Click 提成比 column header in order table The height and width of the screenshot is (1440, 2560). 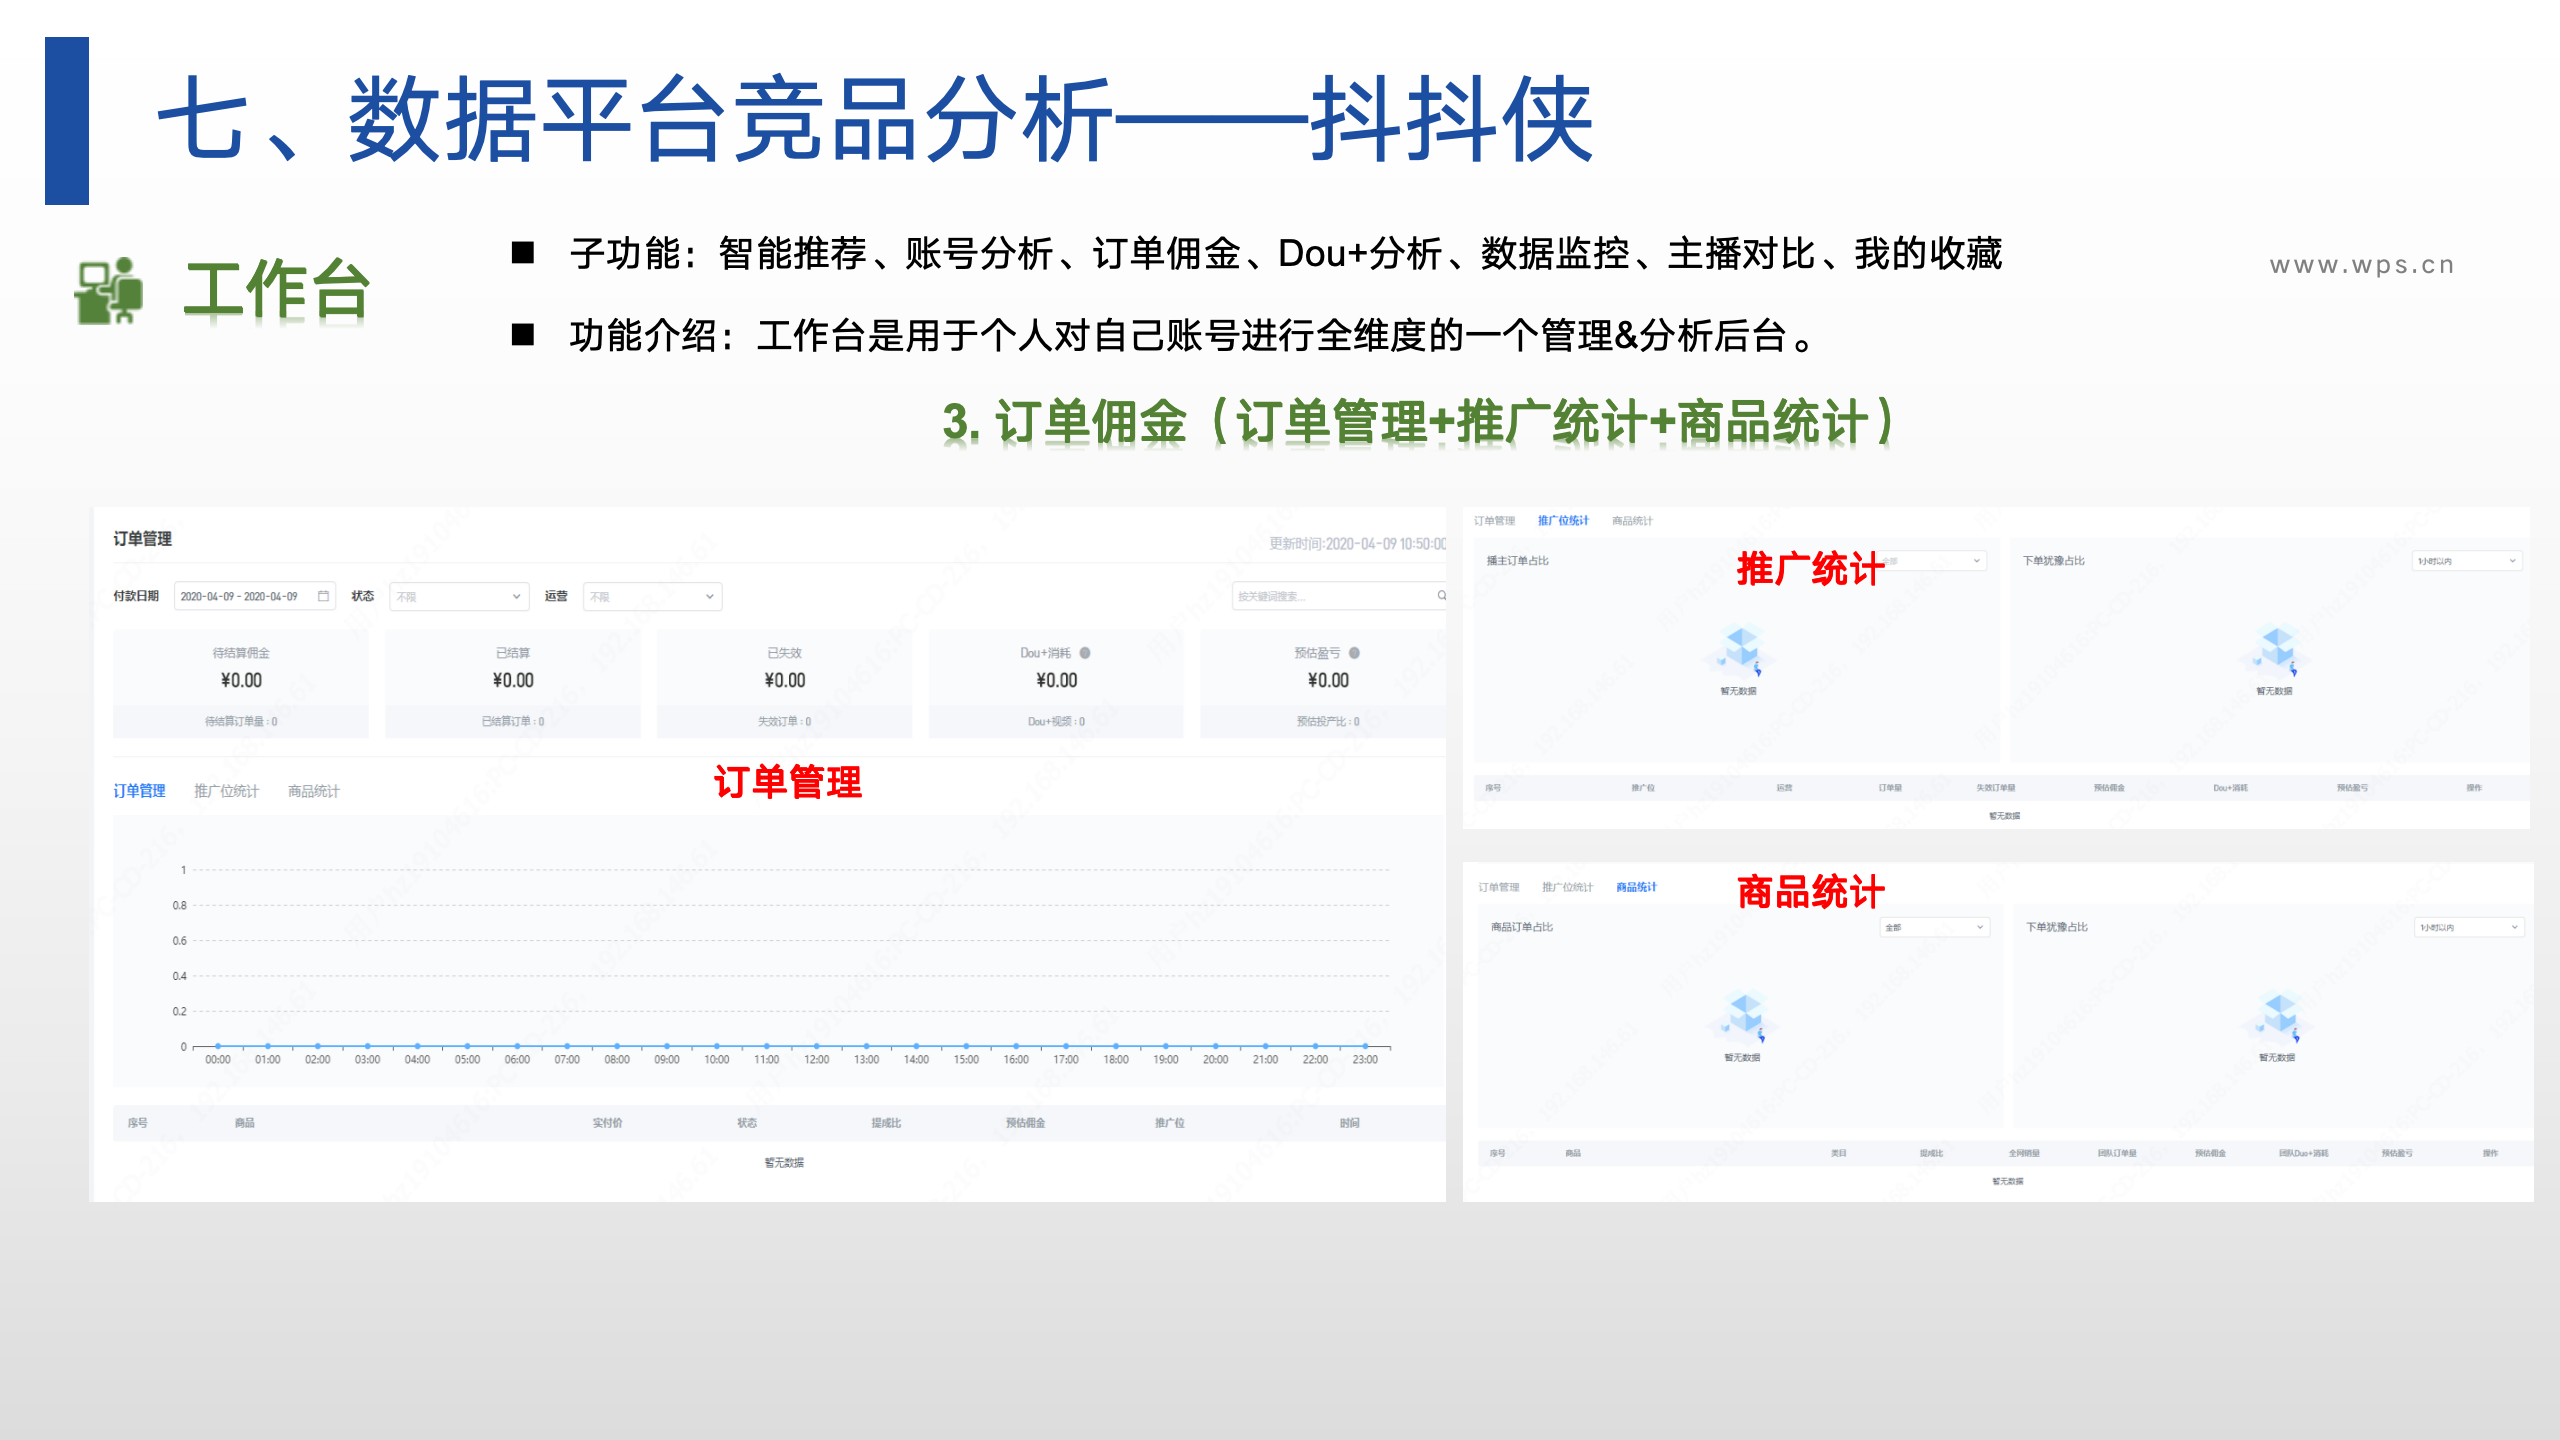(x=886, y=1123)
